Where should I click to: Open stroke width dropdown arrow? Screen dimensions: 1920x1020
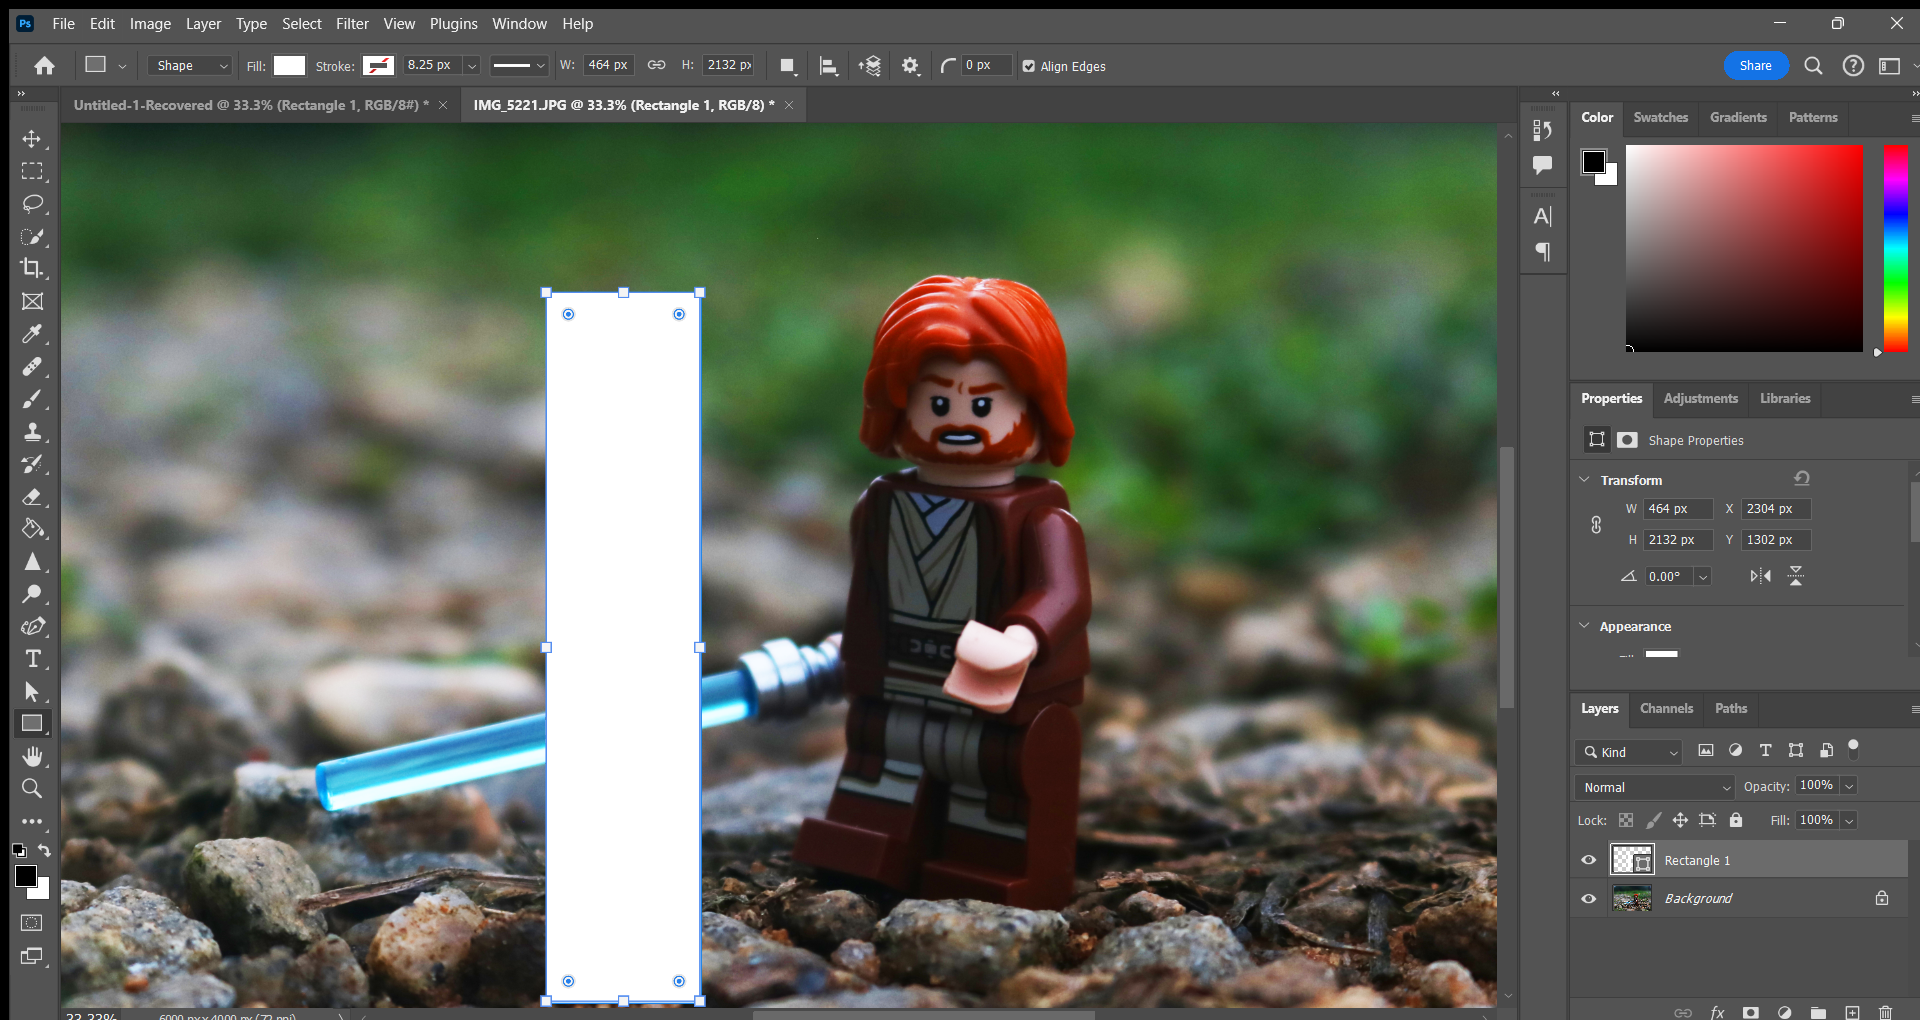pos(472,66)
